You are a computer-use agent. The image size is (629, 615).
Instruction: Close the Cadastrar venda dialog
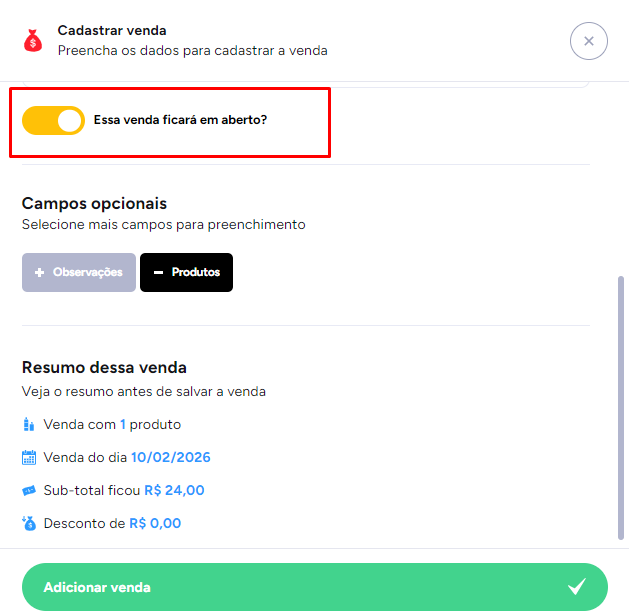tap(588, 41)
